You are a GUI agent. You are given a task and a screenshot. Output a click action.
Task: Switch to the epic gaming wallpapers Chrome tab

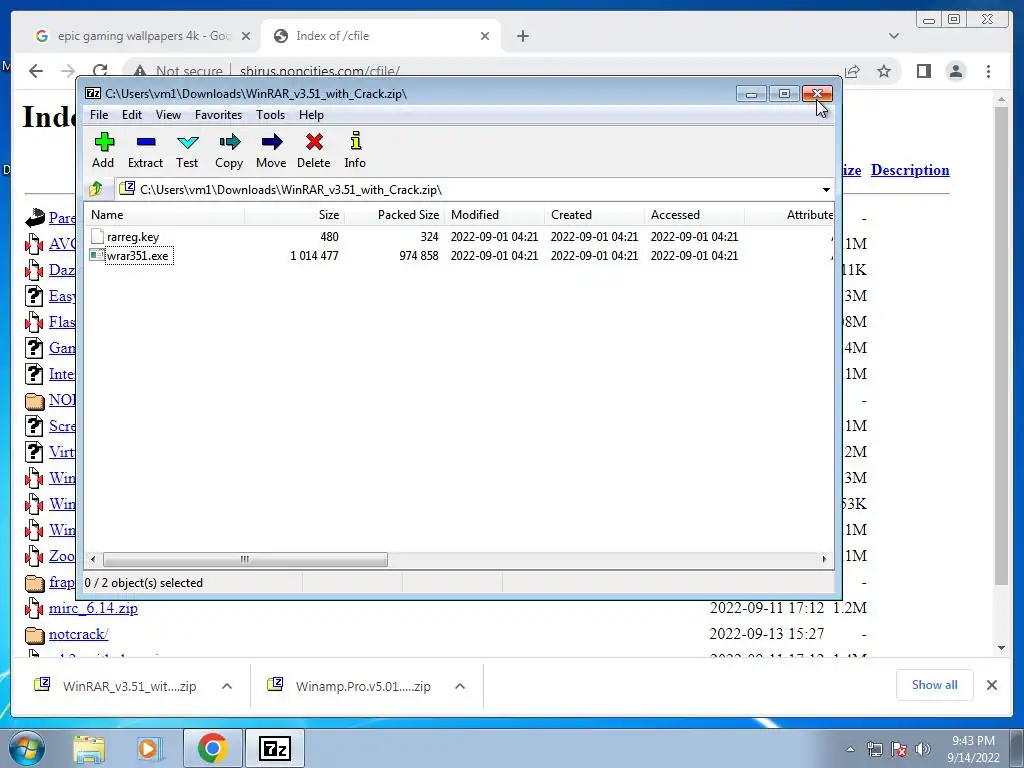[x=143, y=36]
